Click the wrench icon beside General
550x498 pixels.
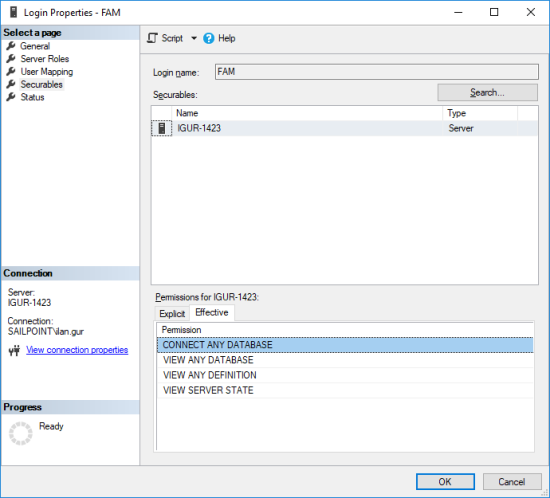(x=11, y=46)
